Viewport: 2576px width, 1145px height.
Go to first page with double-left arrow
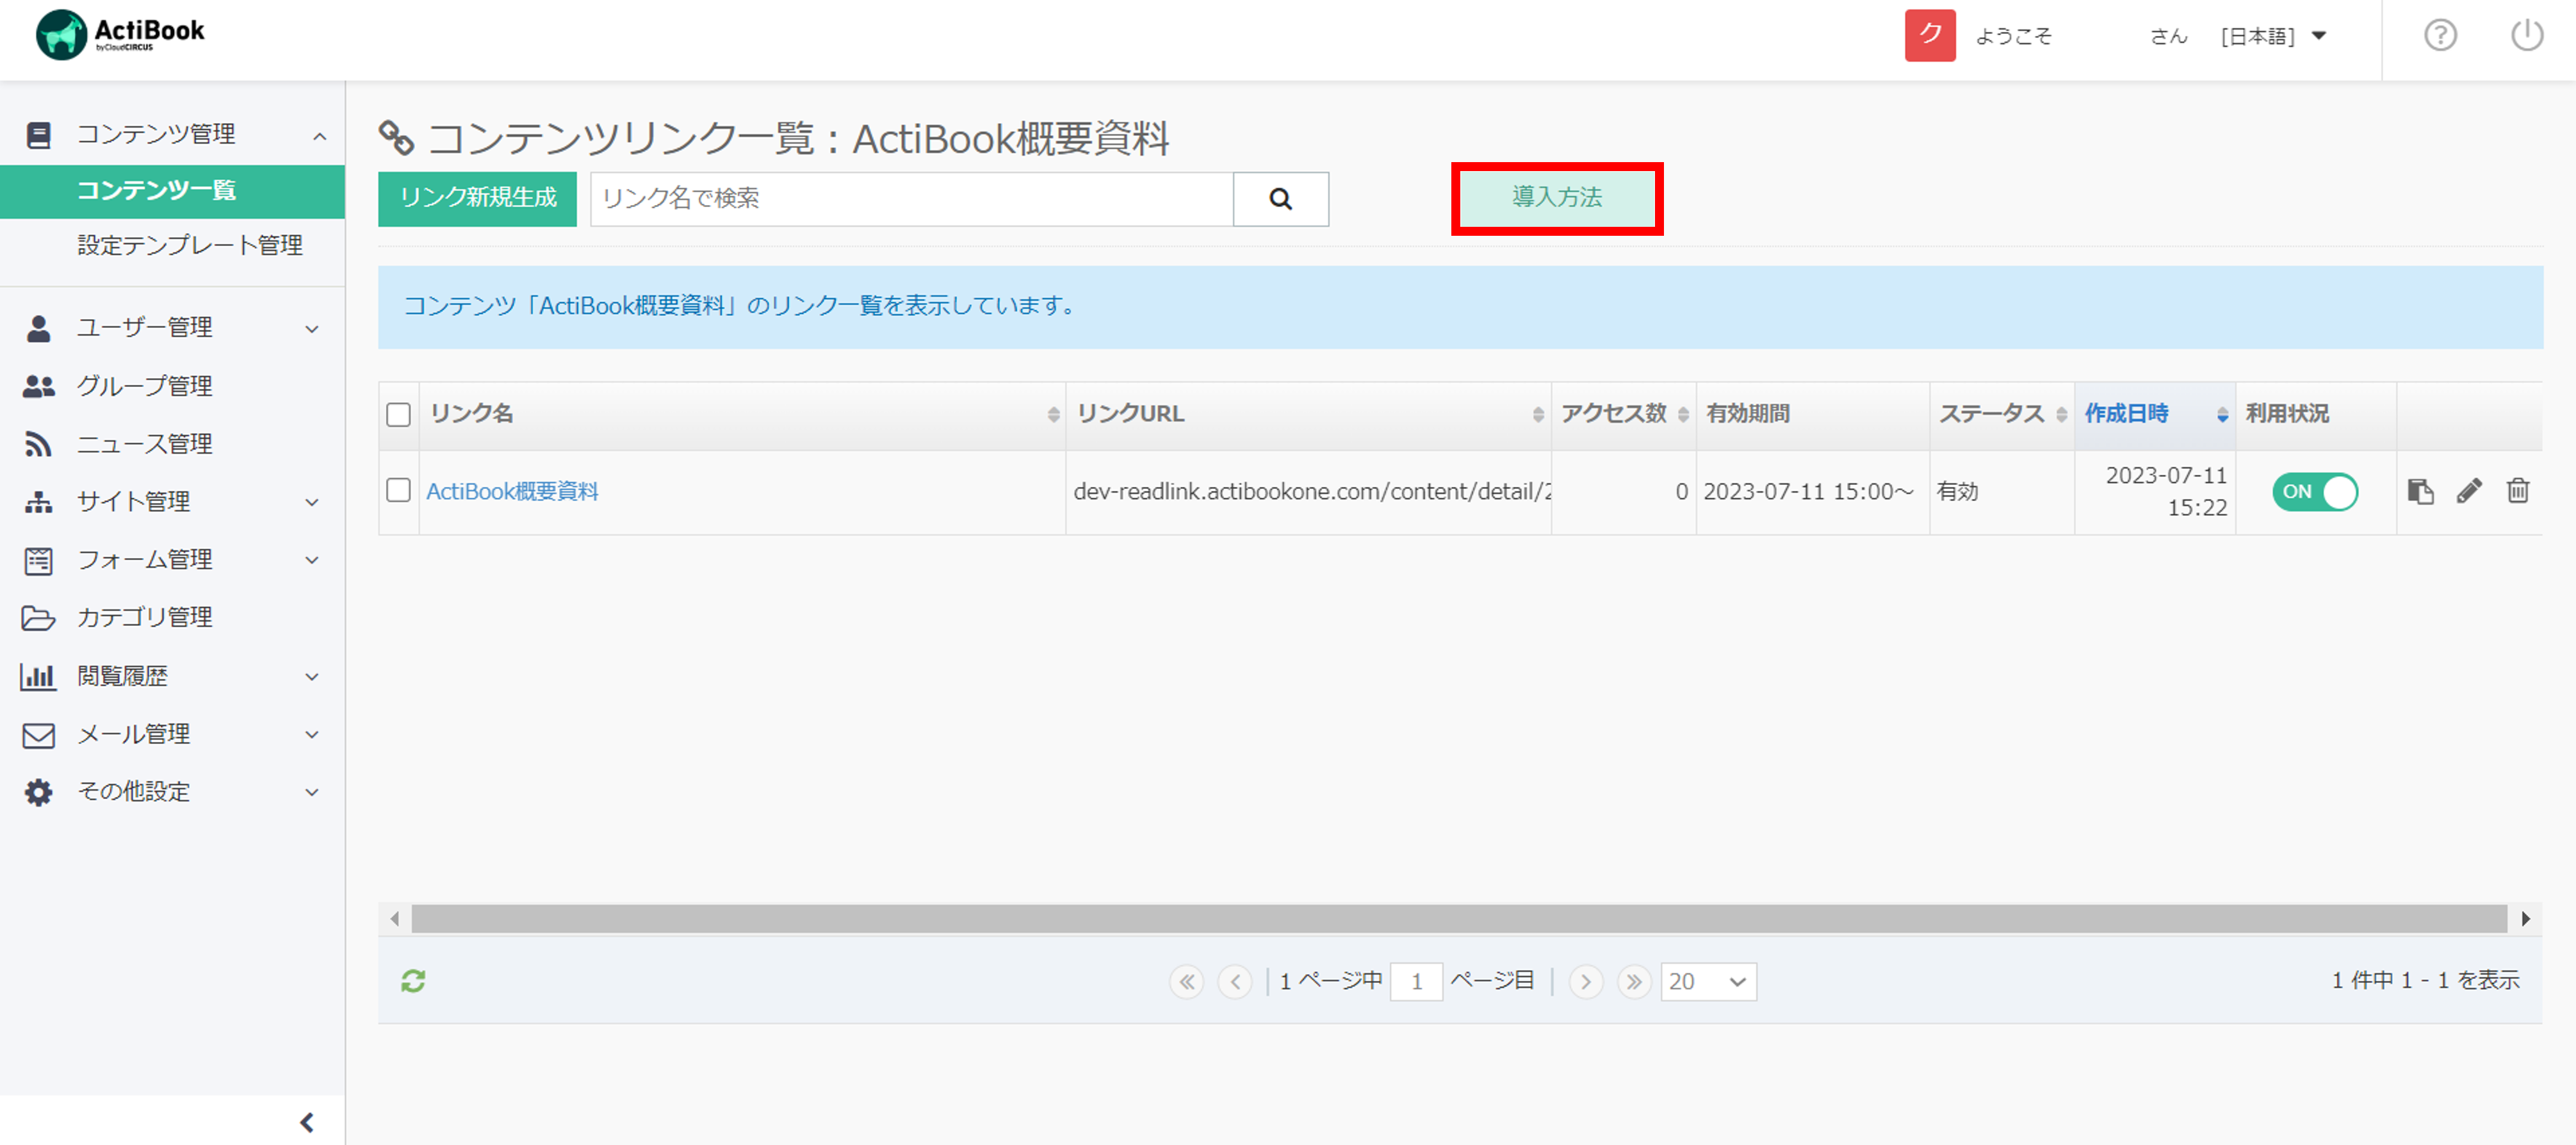point(1186,982)
